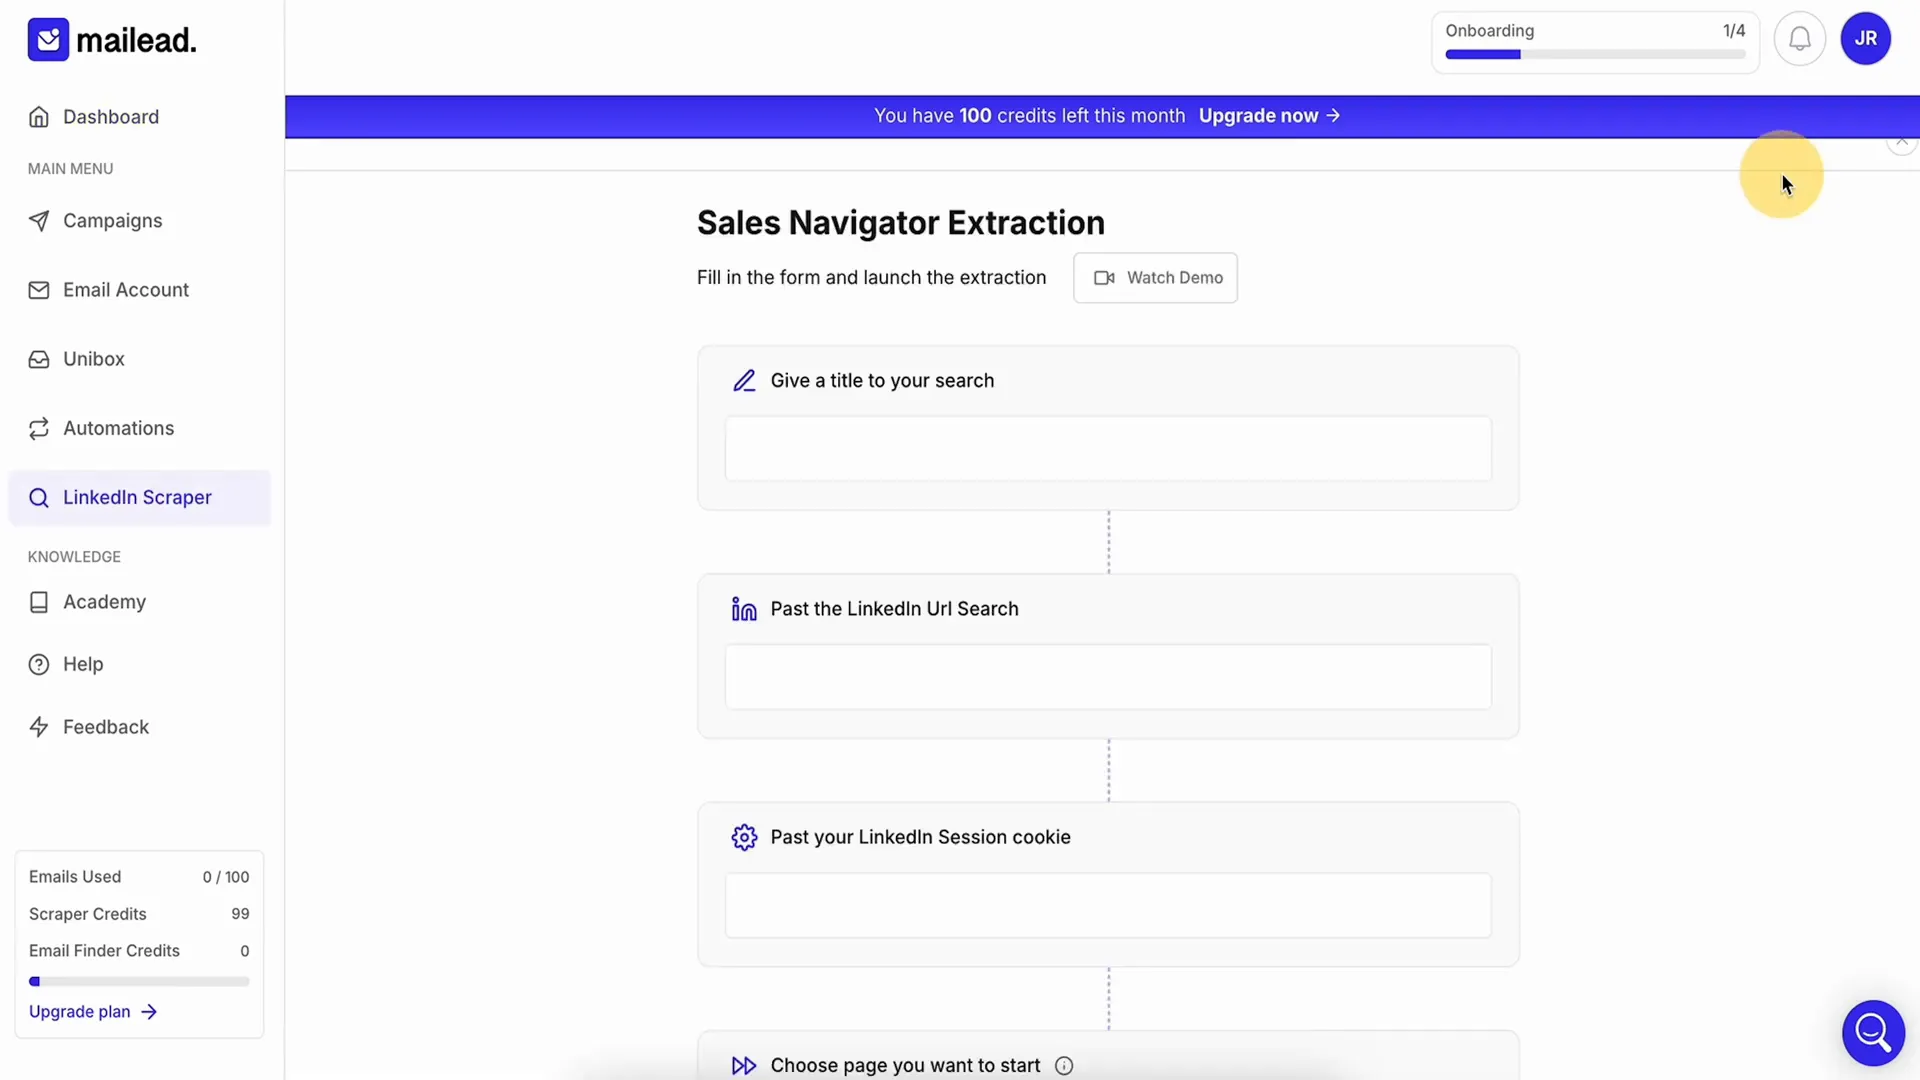Image resolution: width=1920 pixels, height=1080 pixels.
Task: Open the Help label in sidebar
Action: 83,665
